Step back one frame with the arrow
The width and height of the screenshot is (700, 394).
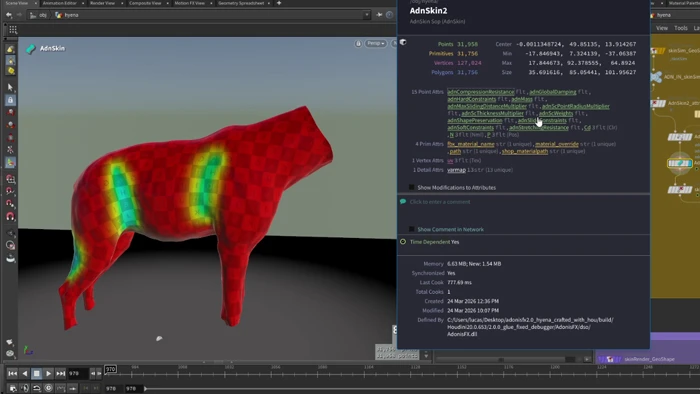click(93, 373)
